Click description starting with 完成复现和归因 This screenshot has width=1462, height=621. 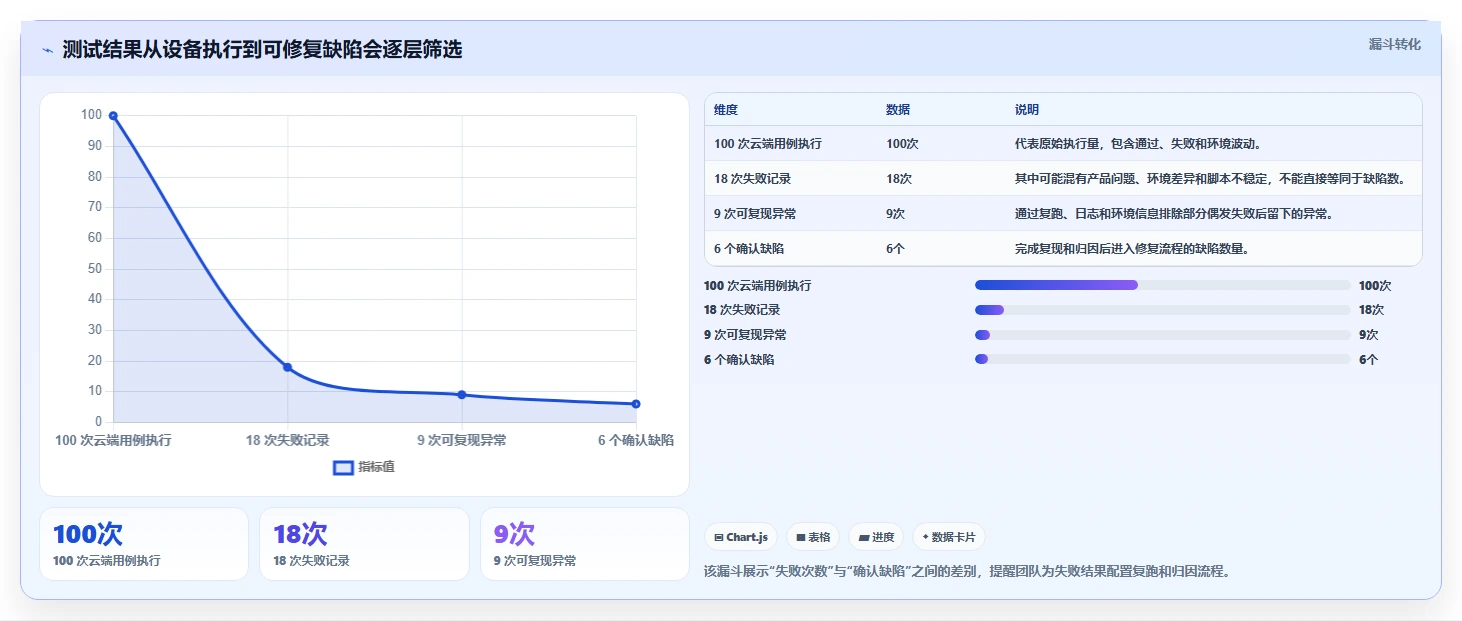[1132, 249]
